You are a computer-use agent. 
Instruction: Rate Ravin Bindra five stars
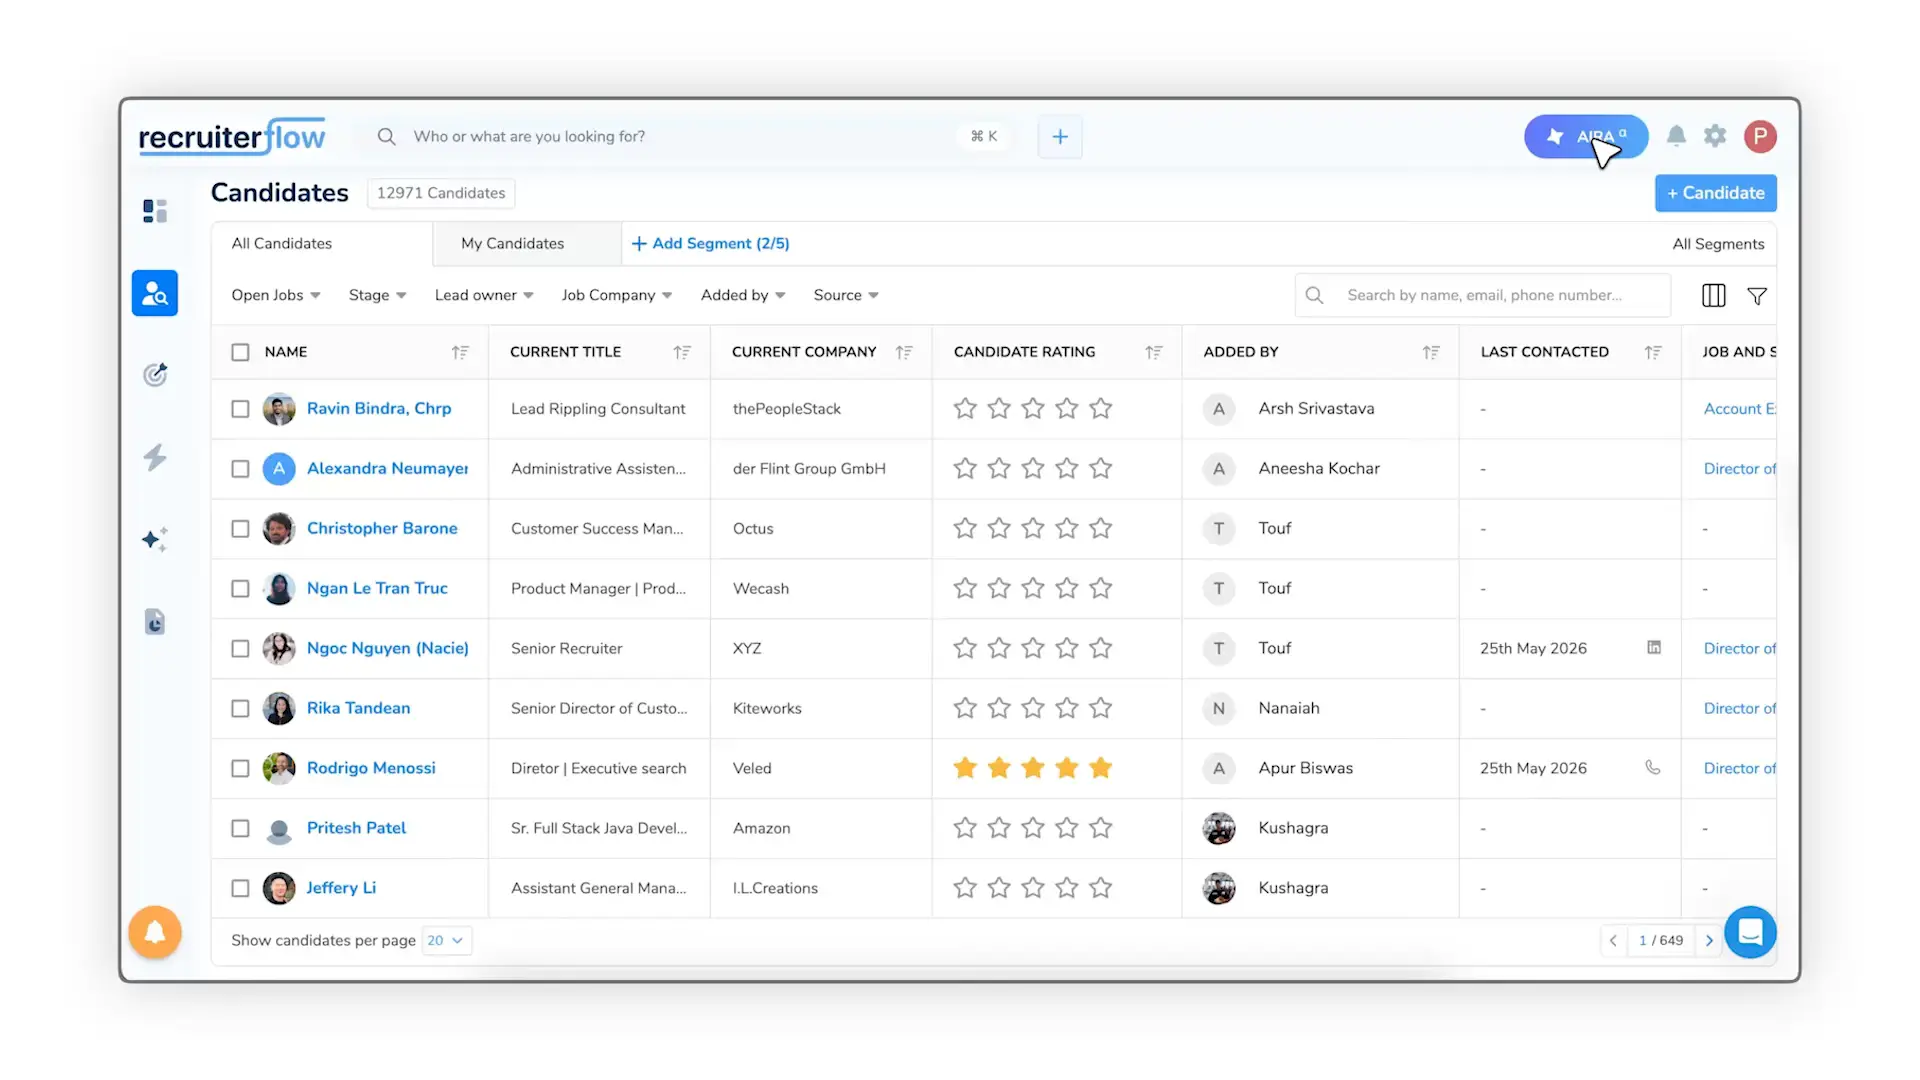[x=1101, y=408]
